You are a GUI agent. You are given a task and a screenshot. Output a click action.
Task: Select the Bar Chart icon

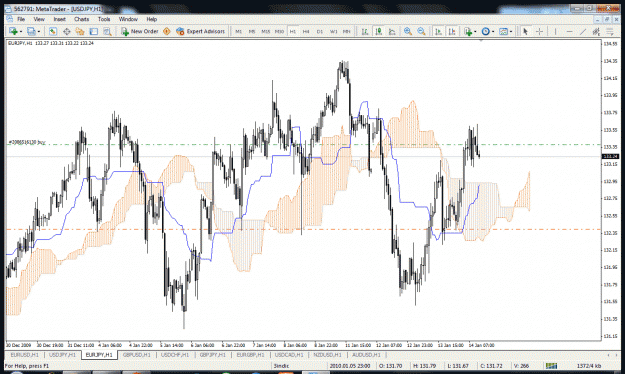pyautogui.click(x=365, y=31)
